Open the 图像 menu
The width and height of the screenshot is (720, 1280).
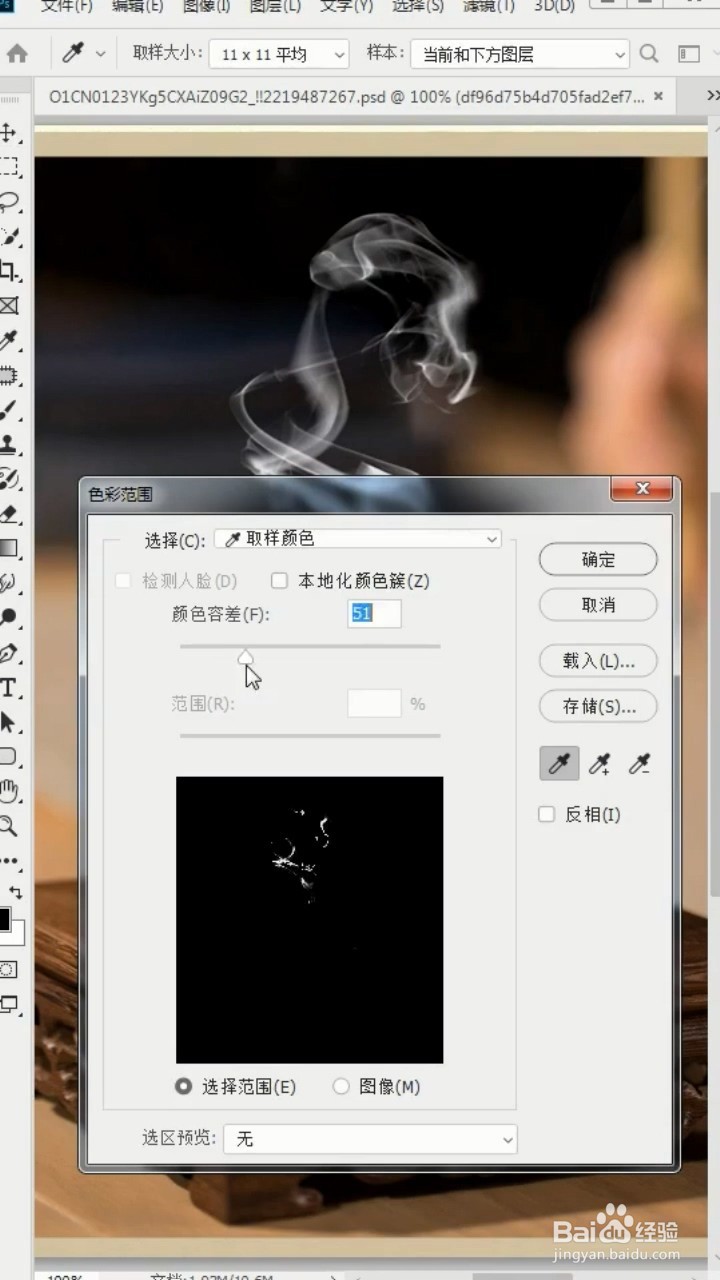click(x=206, y=6)
